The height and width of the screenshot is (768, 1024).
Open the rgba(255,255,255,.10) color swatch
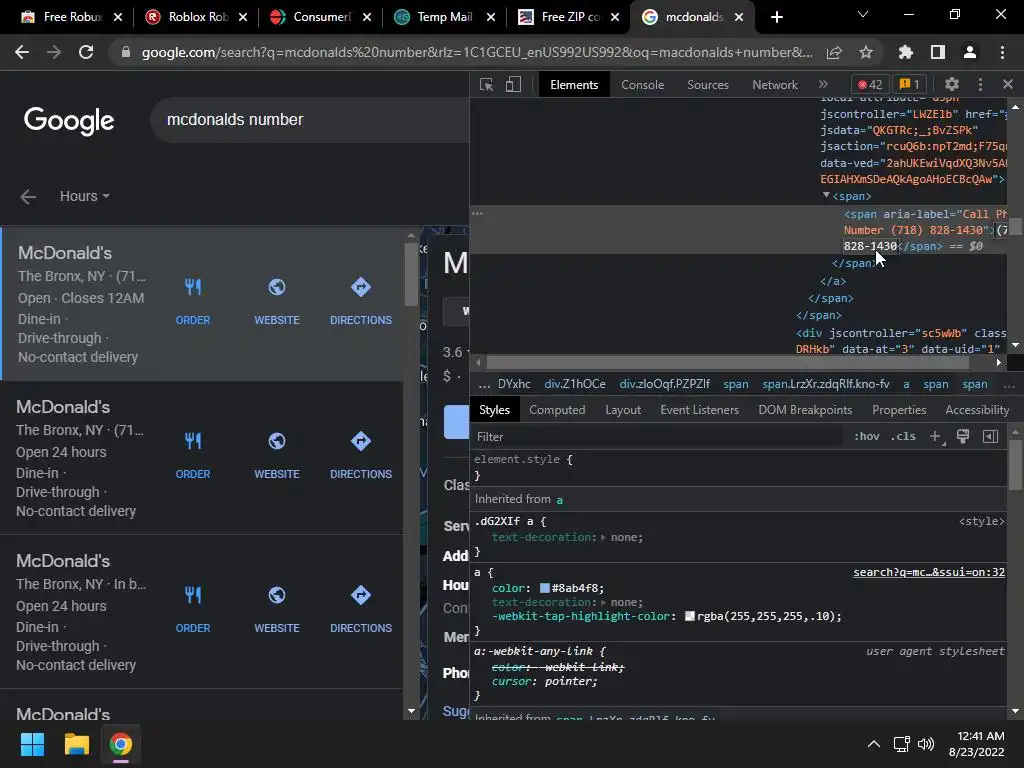tap(689, 616)
